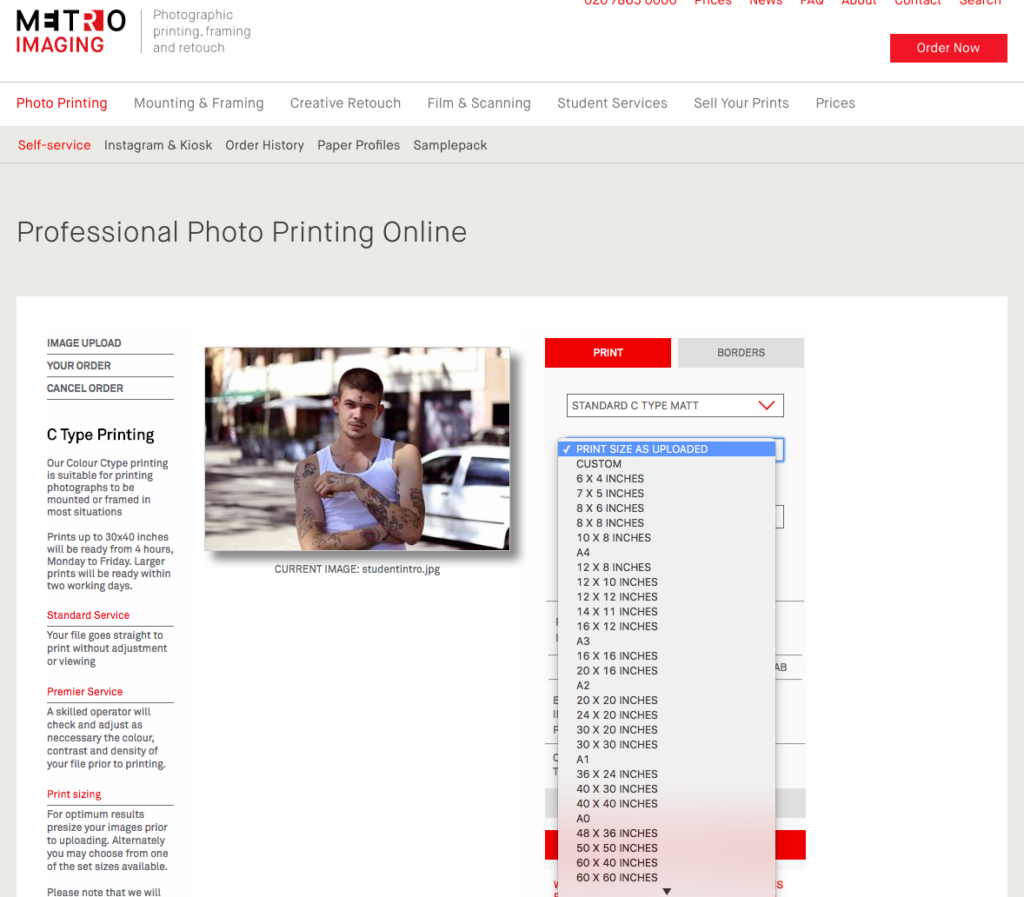This screenshot has height=897, width=1024.
Task: Switch to the Borders tab
Action: pyautogui.click(x=740, y=353)
